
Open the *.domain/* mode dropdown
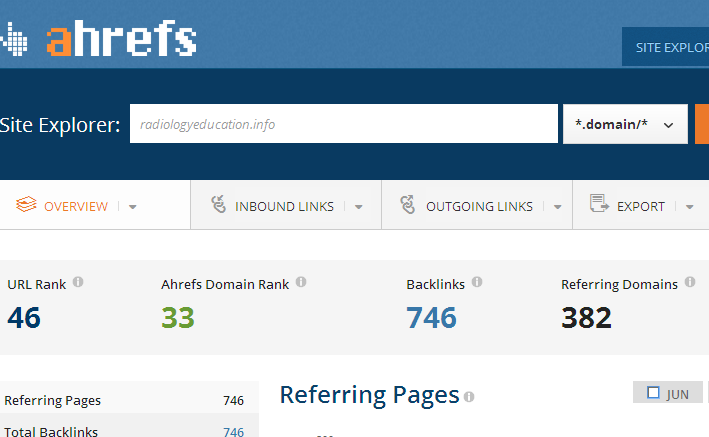pyautogui.click(x=625, y=124)
